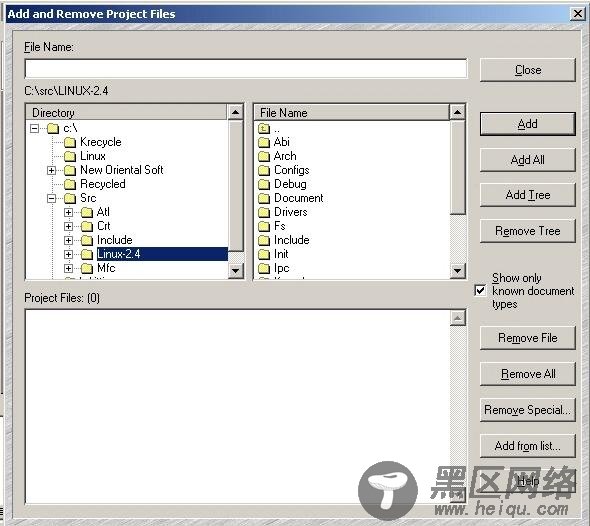
Task: Toggle 'Show only known document types' checkbox
Action: [x=481, y=290]
